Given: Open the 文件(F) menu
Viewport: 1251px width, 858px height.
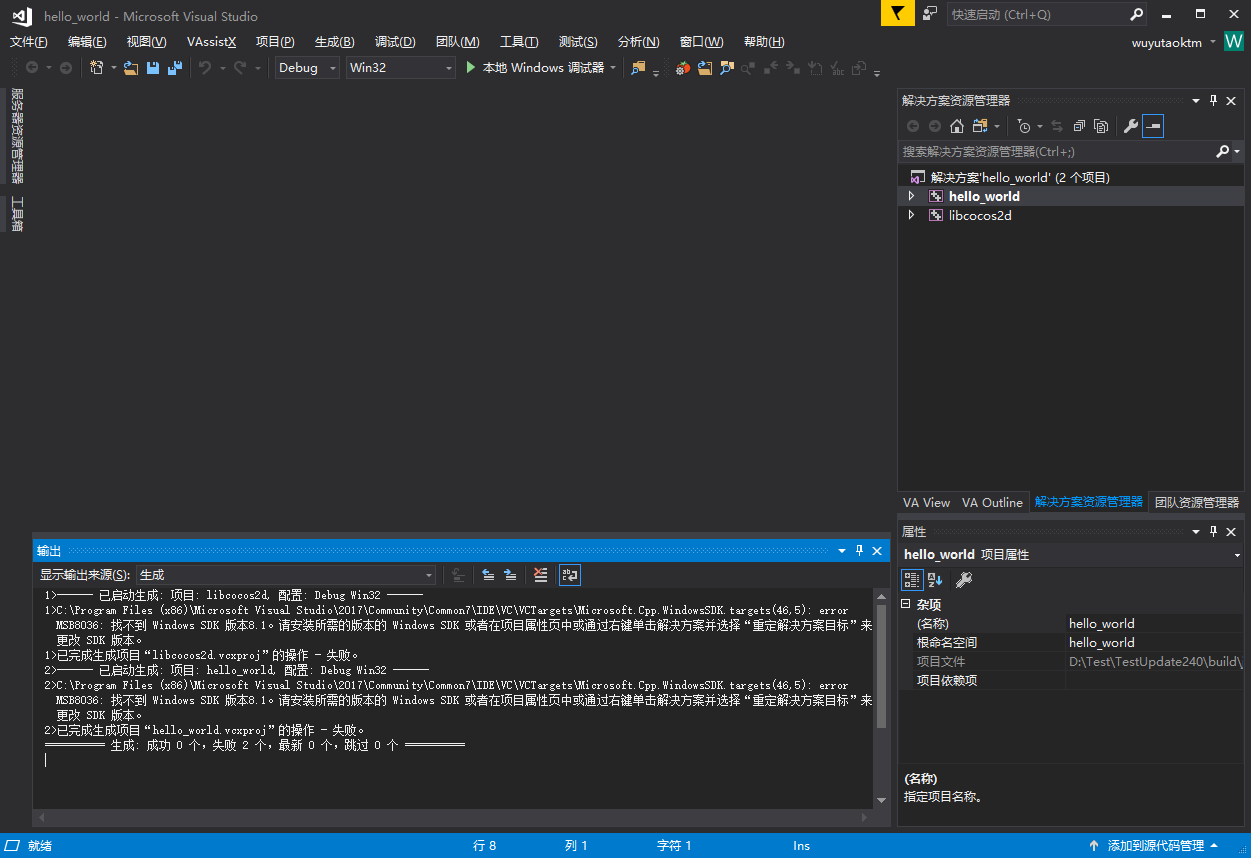Looking at the screenshot, I should click(29, 42).
